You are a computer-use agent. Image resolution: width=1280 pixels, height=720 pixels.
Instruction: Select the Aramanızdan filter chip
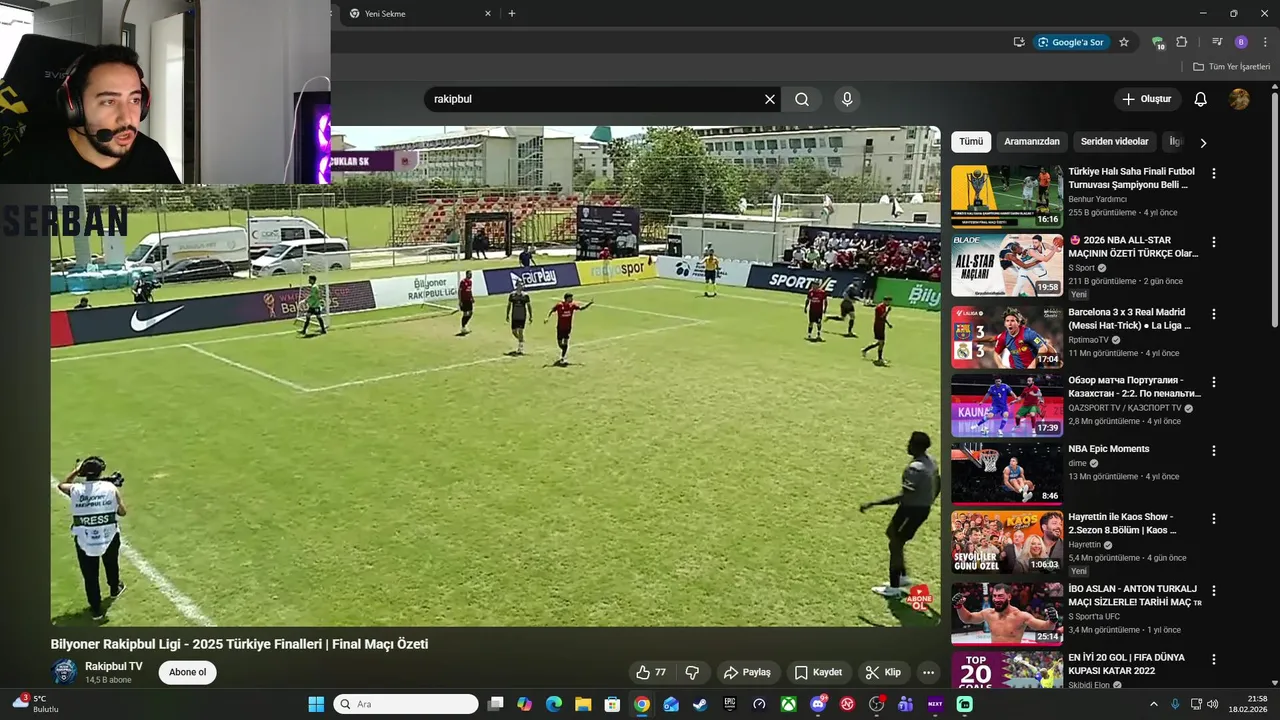[x=1032, y=142]
